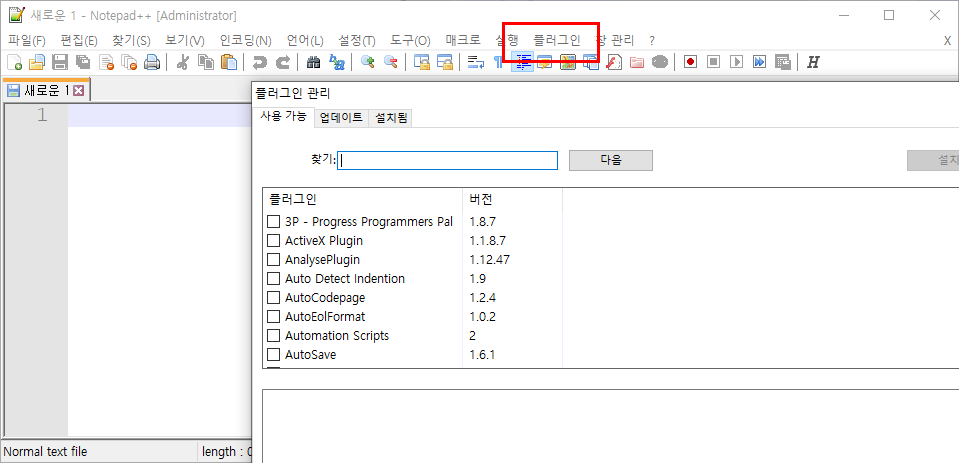The image size is (959, 463).
Task: Enable the Auto Detect Indention checkbox
Action: 273,278
